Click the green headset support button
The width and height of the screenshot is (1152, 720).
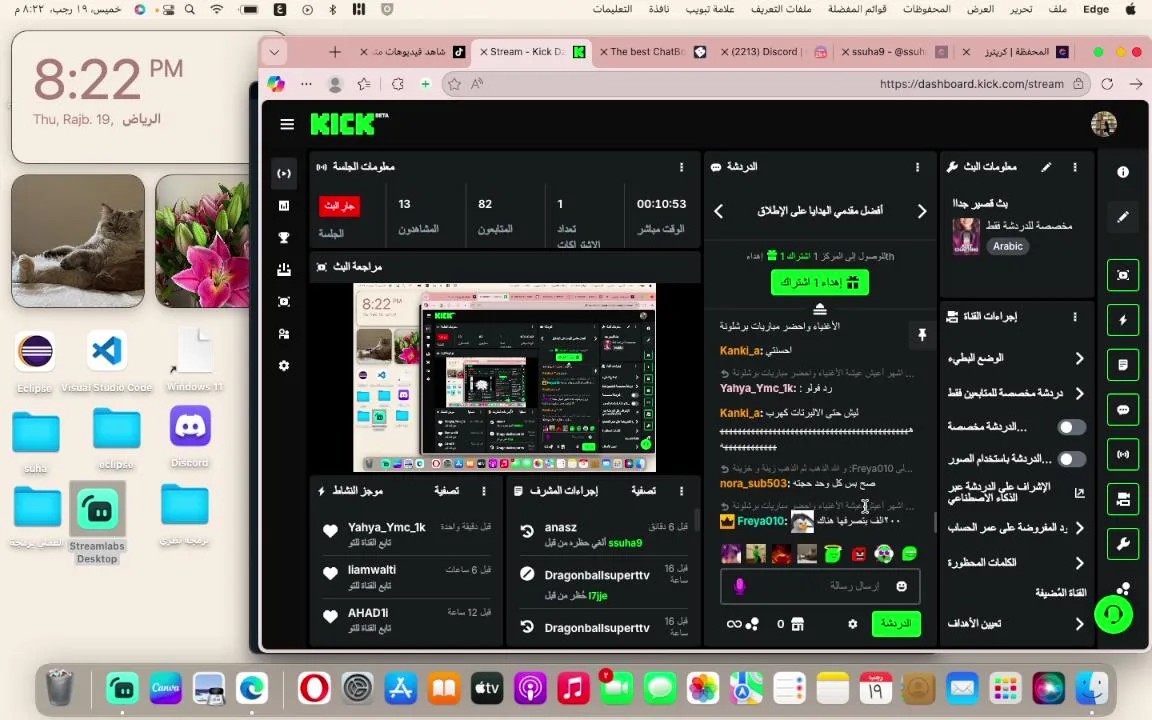click(x=1114, y=613)
